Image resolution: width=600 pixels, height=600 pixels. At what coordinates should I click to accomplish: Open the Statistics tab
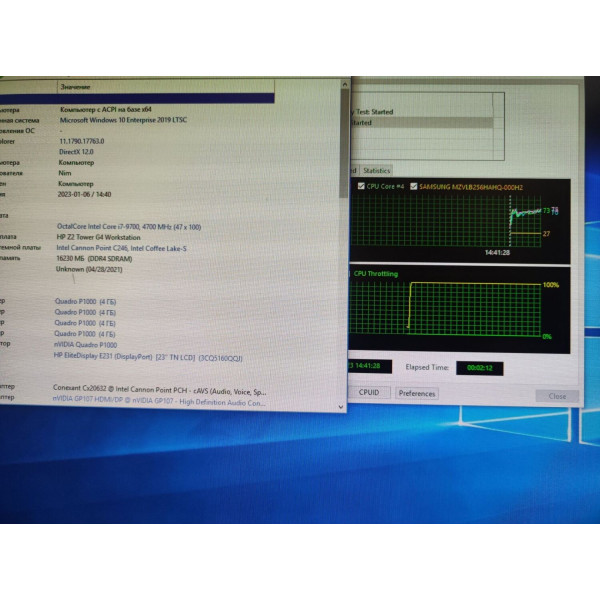point(377,171)
